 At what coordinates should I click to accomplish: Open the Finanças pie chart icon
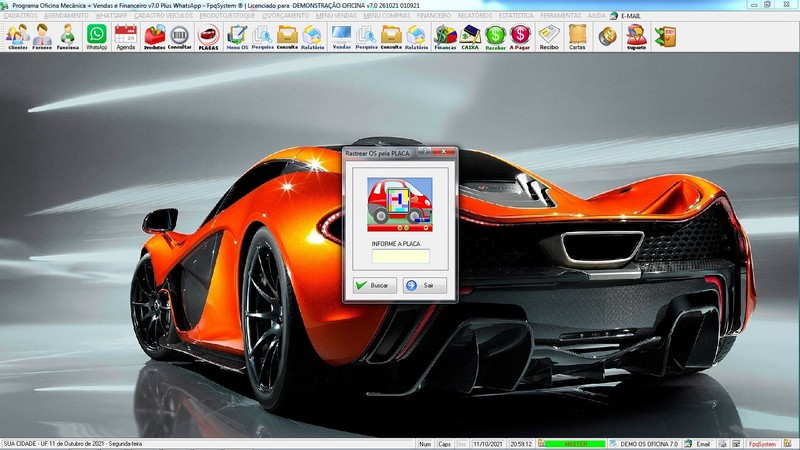pyautogui.click(x=445, y=37)
